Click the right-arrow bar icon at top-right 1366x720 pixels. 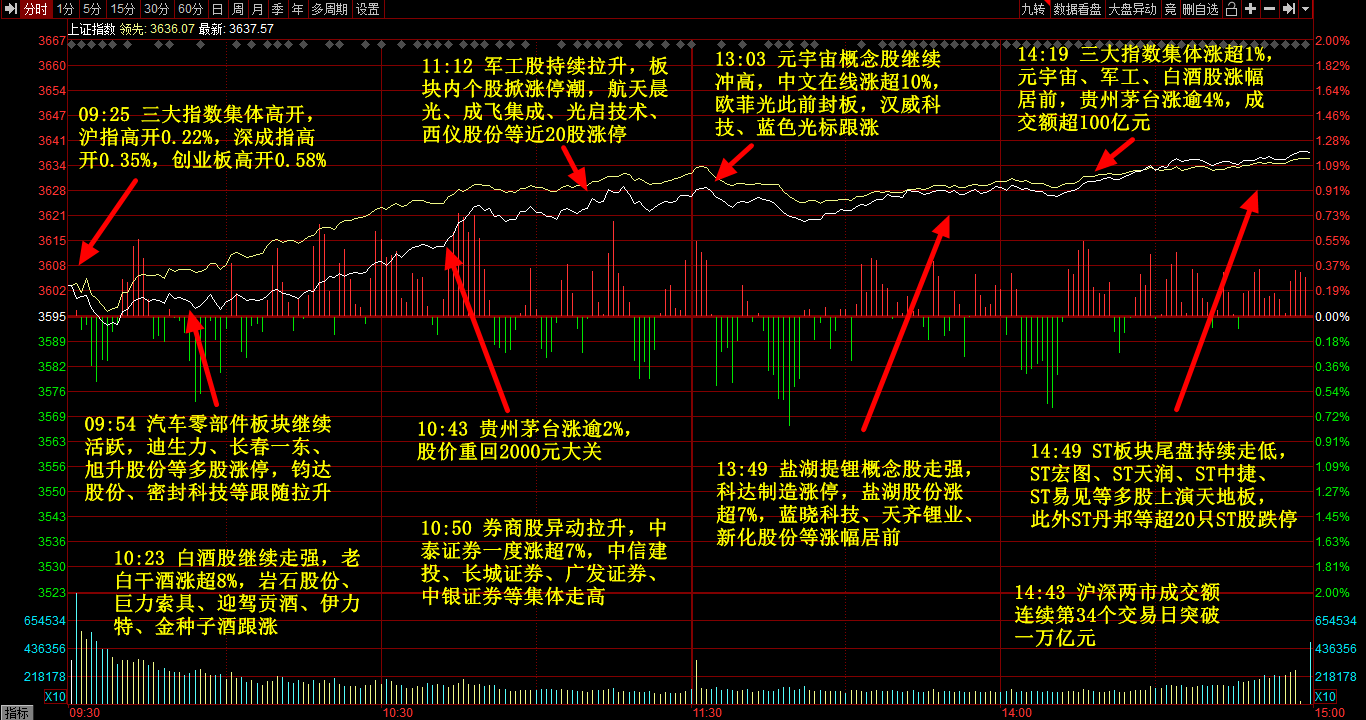click(1287, 9)
